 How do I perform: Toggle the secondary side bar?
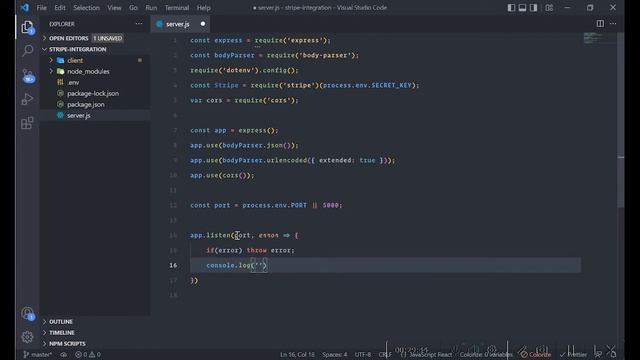coord(533,7)
